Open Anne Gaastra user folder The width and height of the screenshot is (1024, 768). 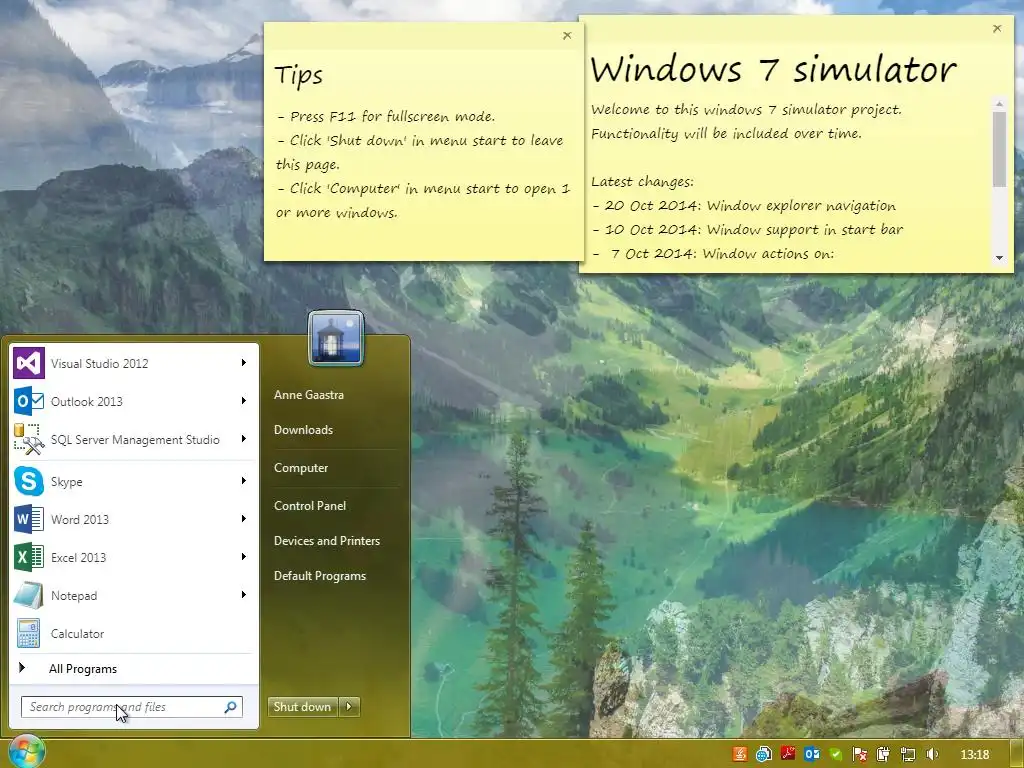pyautogui.click(x=309, y=394)
